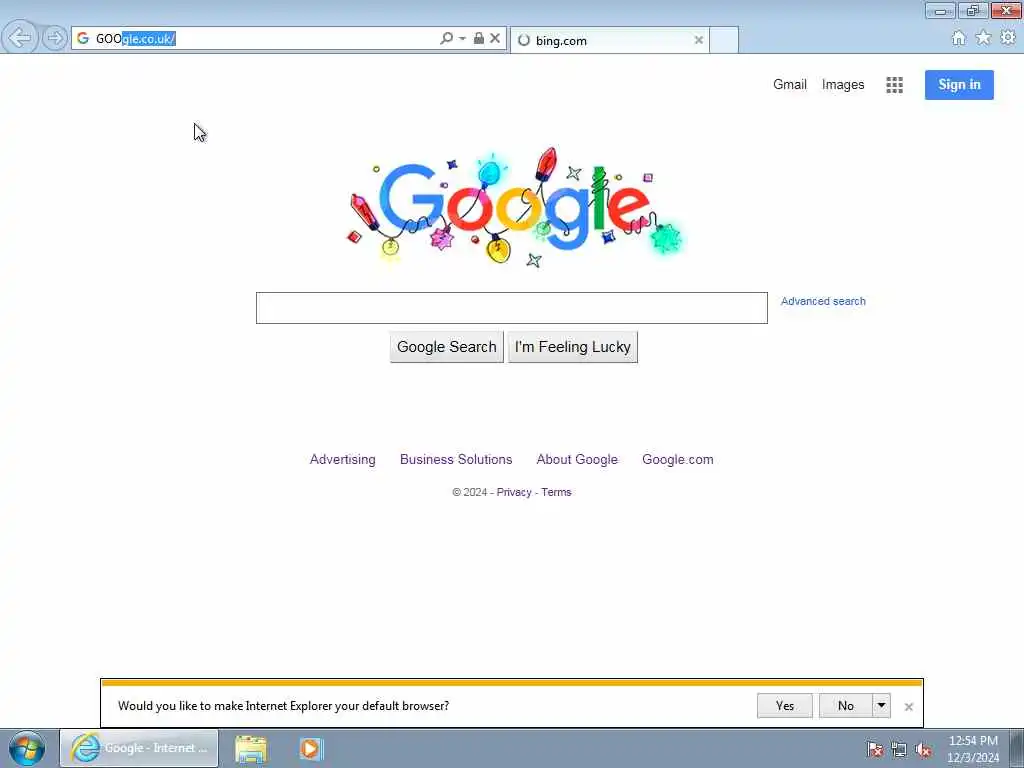
Task: Open the Terms link
Action: (x=556, y=492)
